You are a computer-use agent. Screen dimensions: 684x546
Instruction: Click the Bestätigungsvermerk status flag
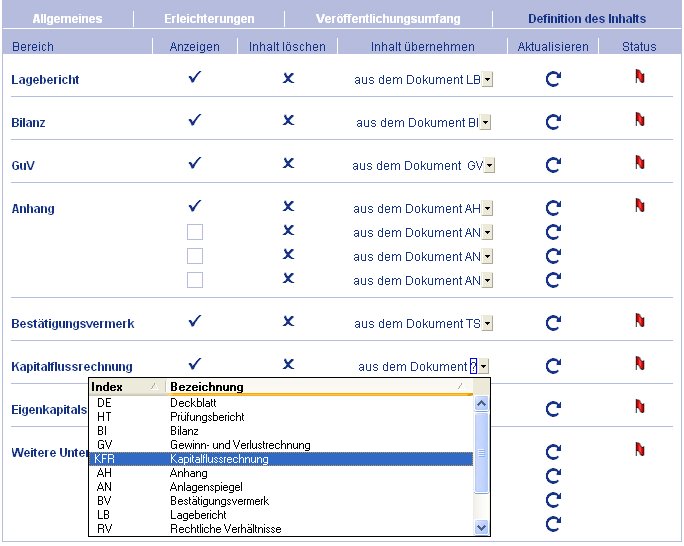[x=640, y=321]
